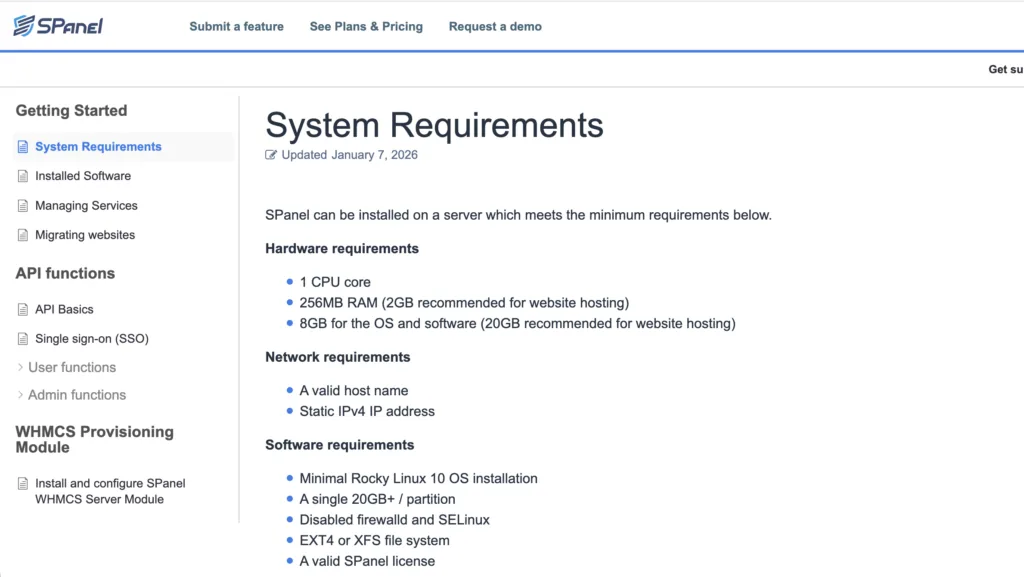
Task: Click the A valid host name item
Action: click(354, 390)
